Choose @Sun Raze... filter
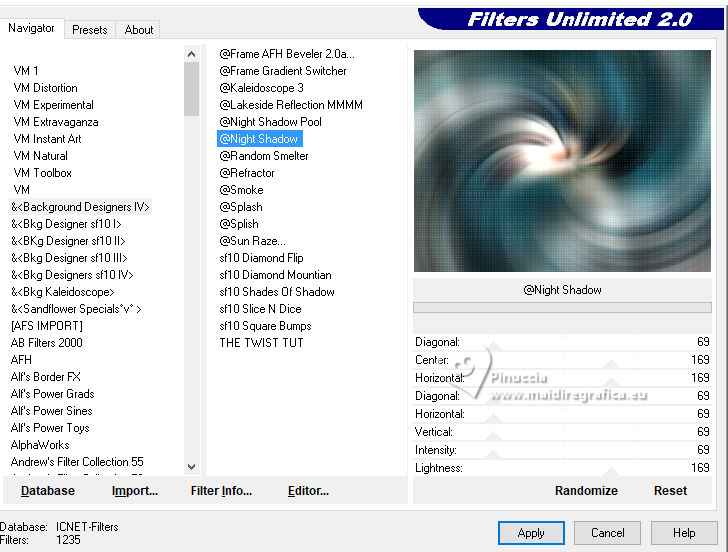 pyautogui.click(x=252, y=241)
